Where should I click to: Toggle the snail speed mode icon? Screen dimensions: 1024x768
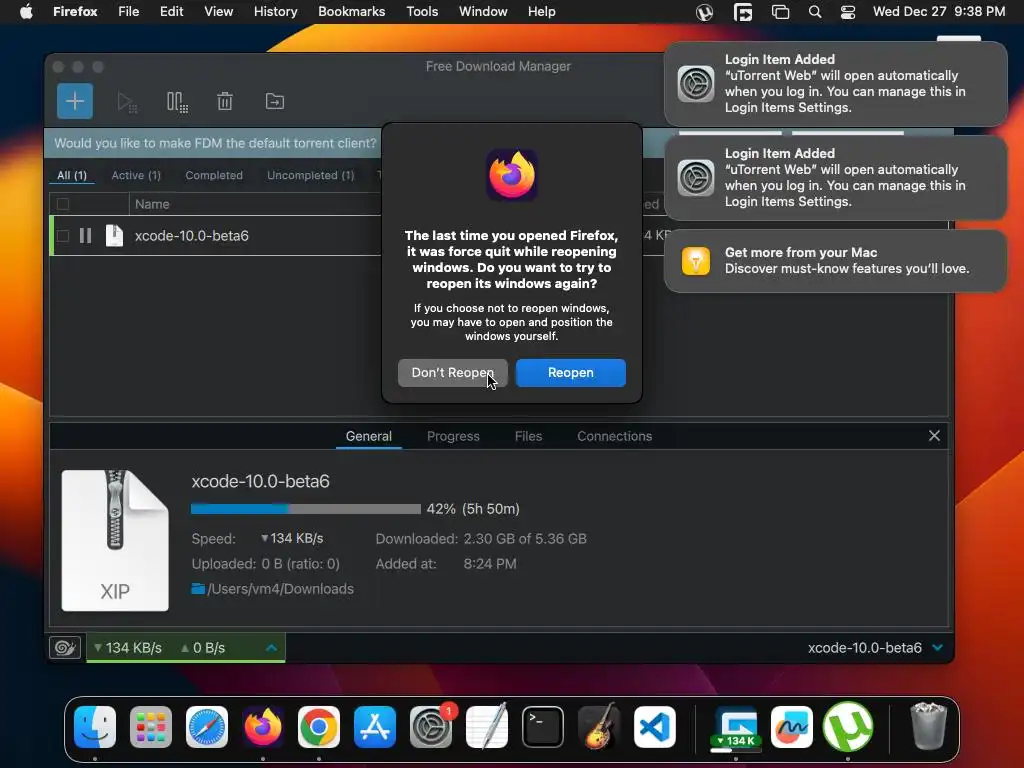[x=65, y=647]
